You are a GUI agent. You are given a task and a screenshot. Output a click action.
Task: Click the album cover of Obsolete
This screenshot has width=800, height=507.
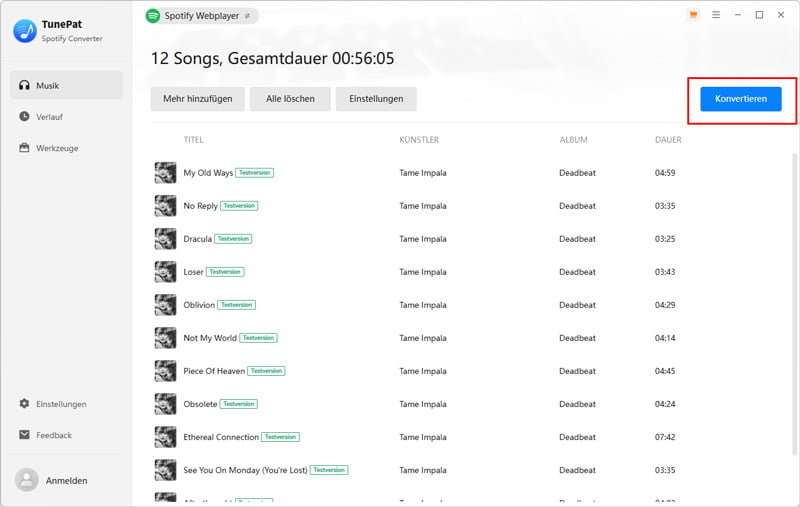click(165, 404)
